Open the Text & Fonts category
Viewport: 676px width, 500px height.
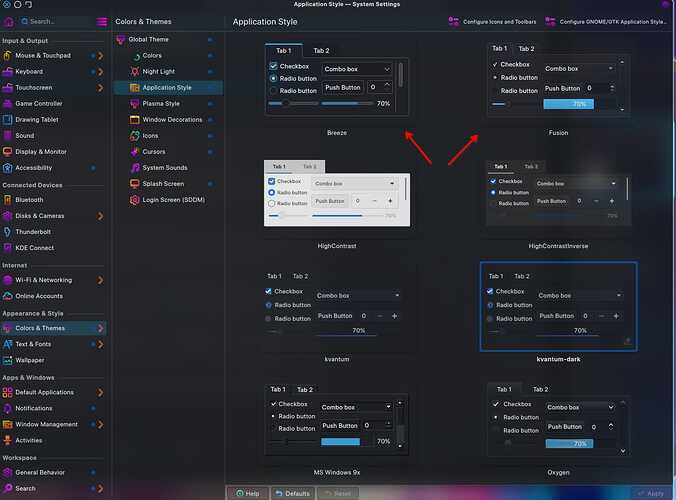coord(53,344)
